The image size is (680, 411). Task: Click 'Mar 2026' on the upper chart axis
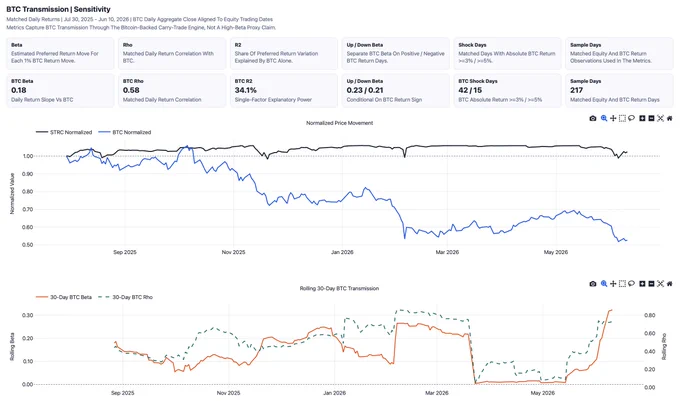[x=447, y=252]
